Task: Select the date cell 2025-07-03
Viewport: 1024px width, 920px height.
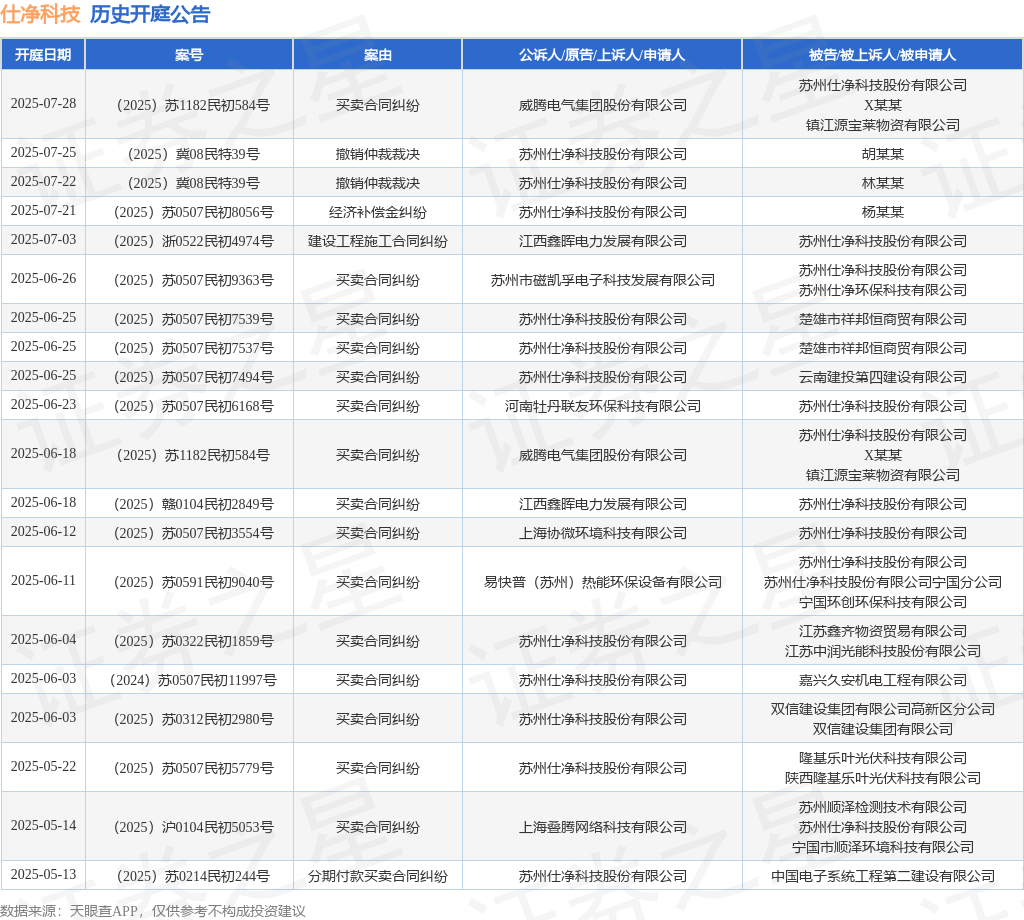Action: 43,240
